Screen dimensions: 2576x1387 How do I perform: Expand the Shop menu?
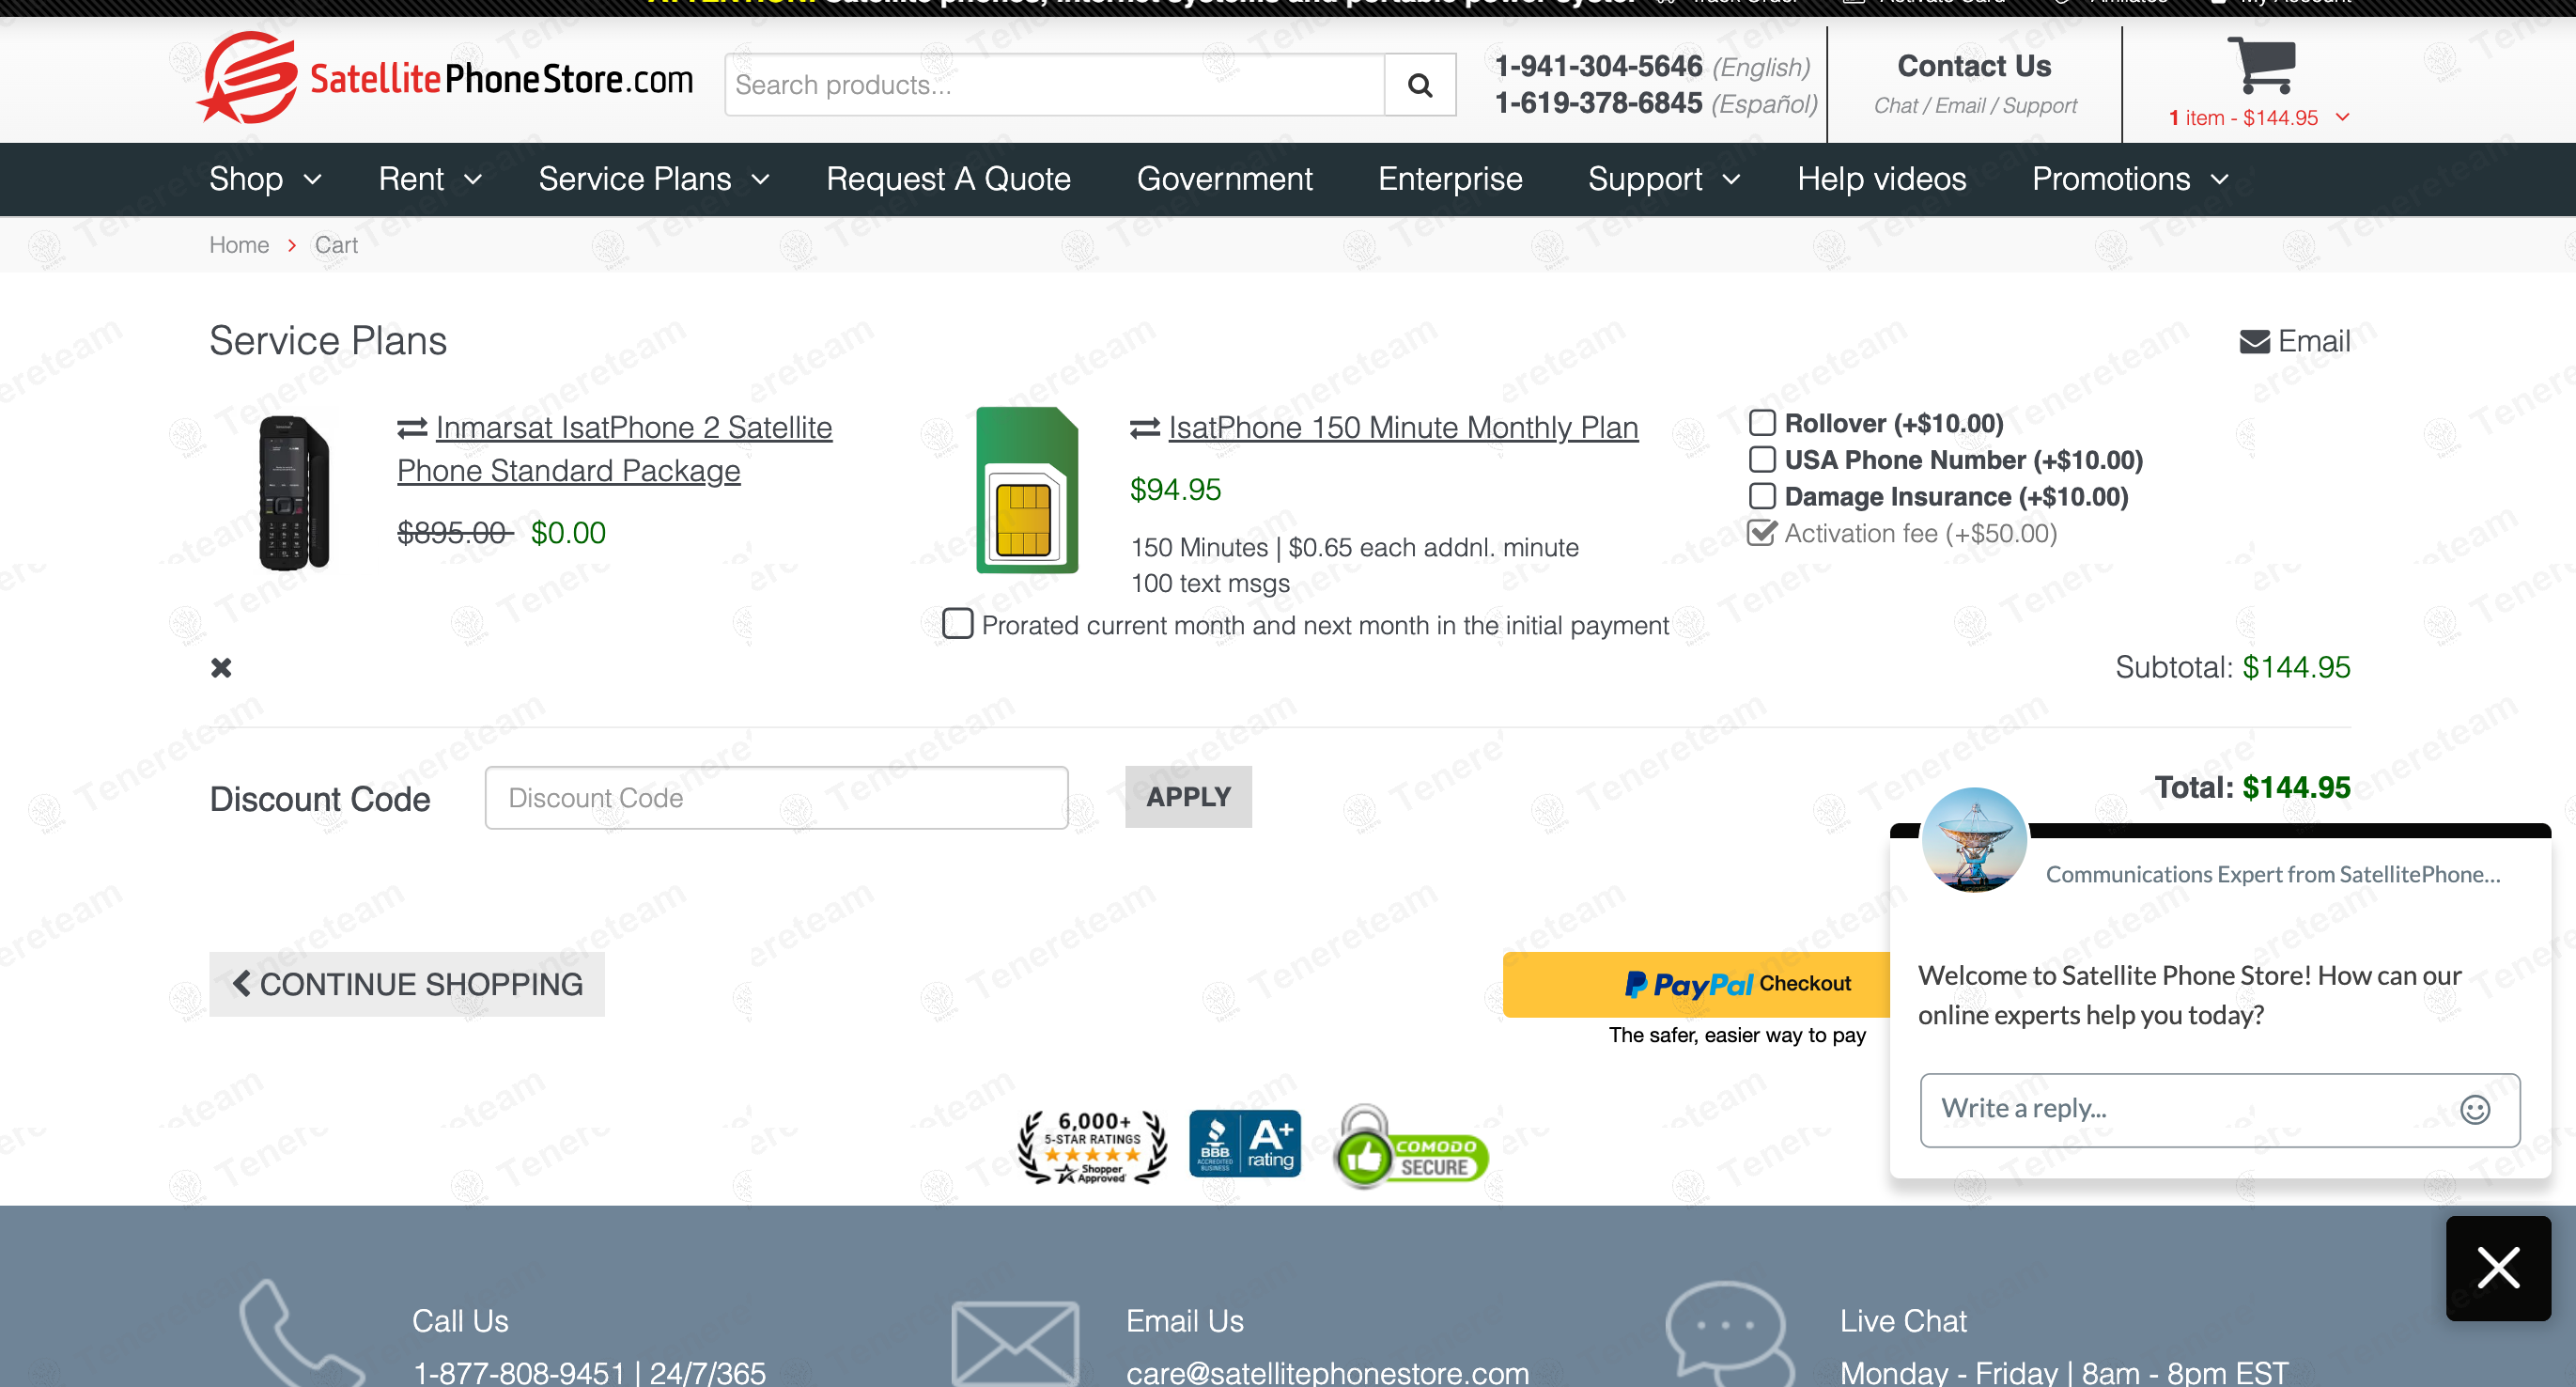(265, 179)
